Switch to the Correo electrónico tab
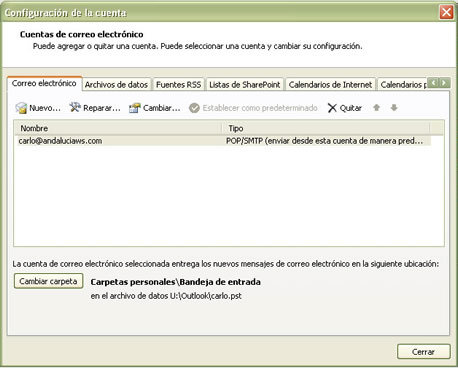 click(x=44, y=83)
